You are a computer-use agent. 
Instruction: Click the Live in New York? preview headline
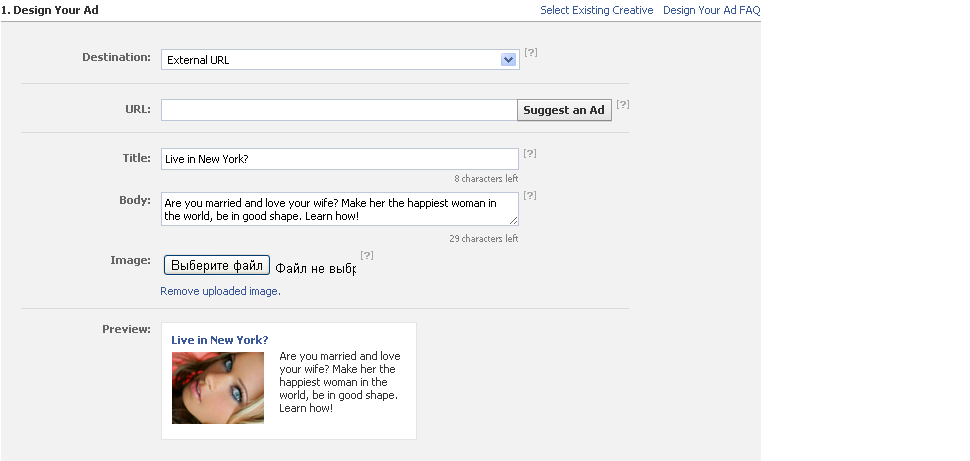(220, 340)
